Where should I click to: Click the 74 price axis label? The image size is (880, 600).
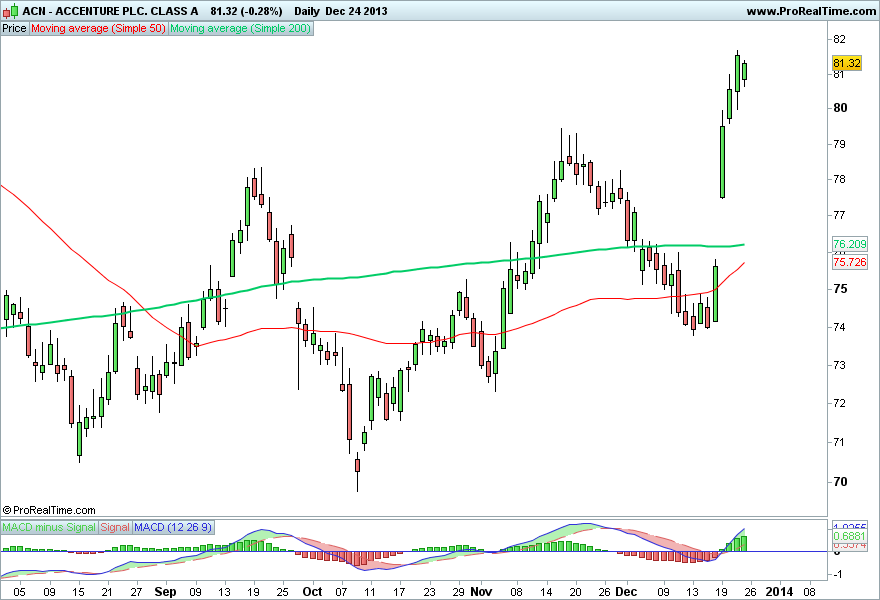click(840, 327)
